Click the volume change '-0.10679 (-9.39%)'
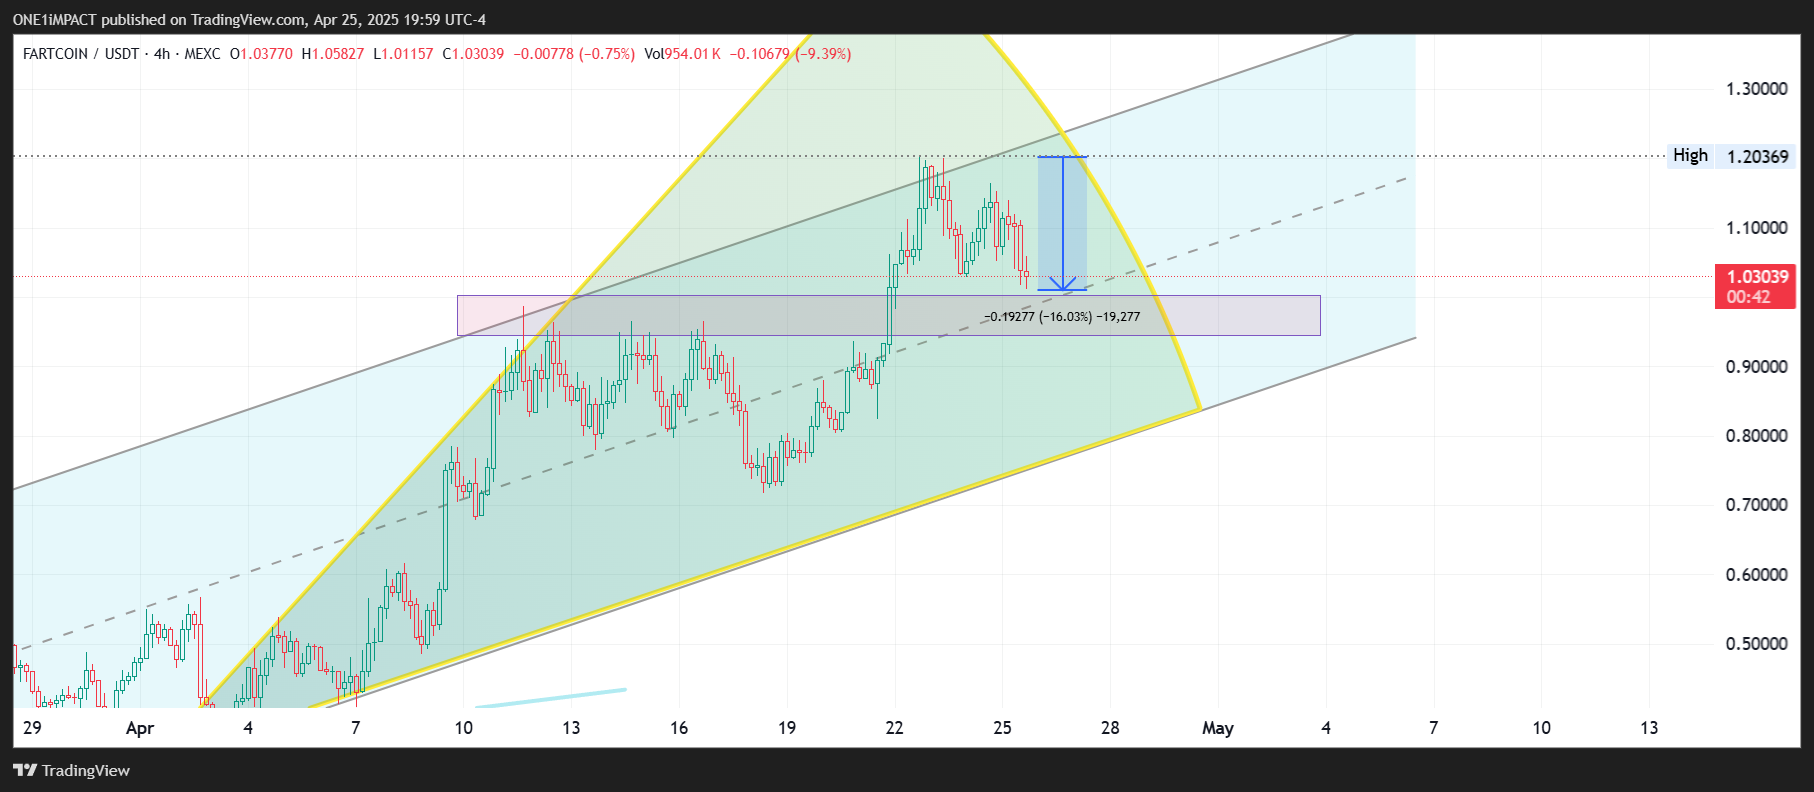This screenshot has height=792, width=1814. [790, 54]
